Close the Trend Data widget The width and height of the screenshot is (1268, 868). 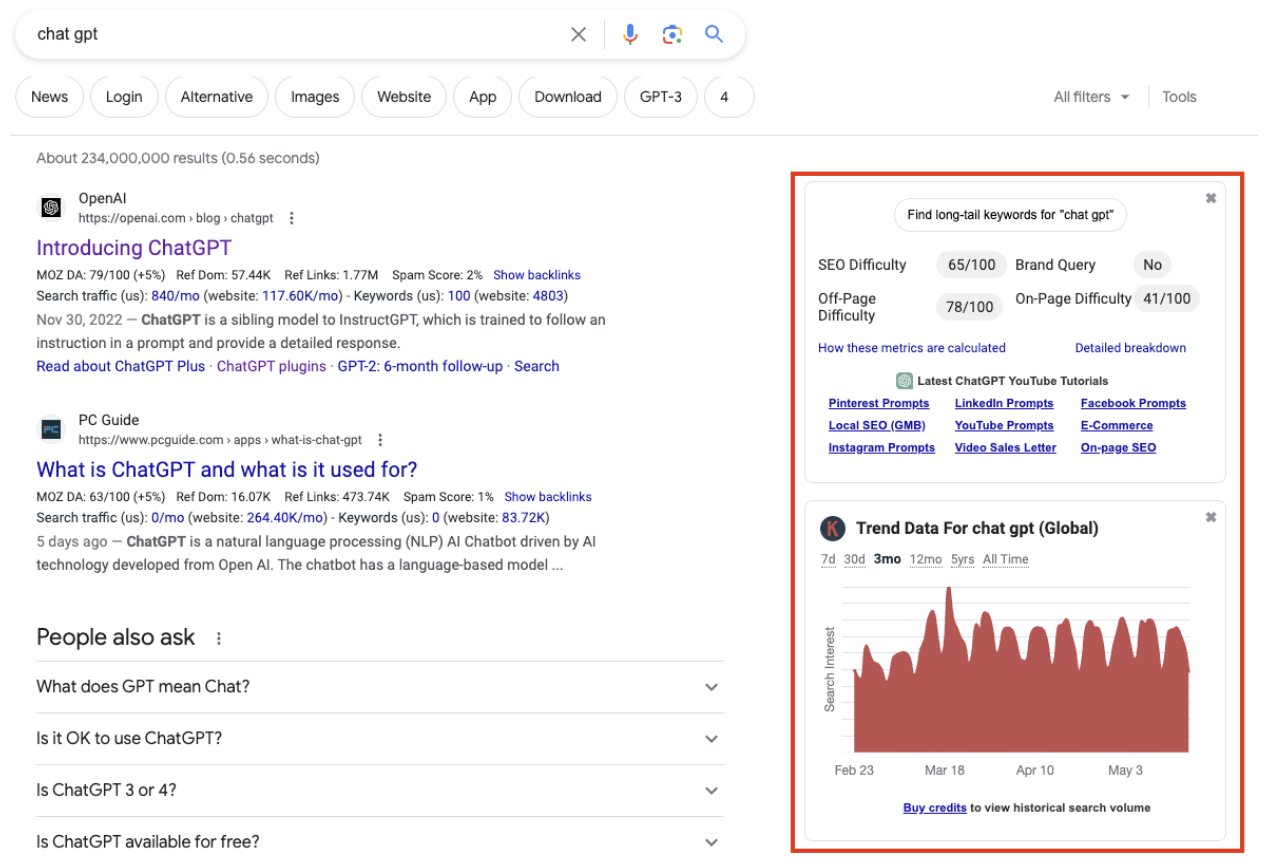click(1211, 517)
